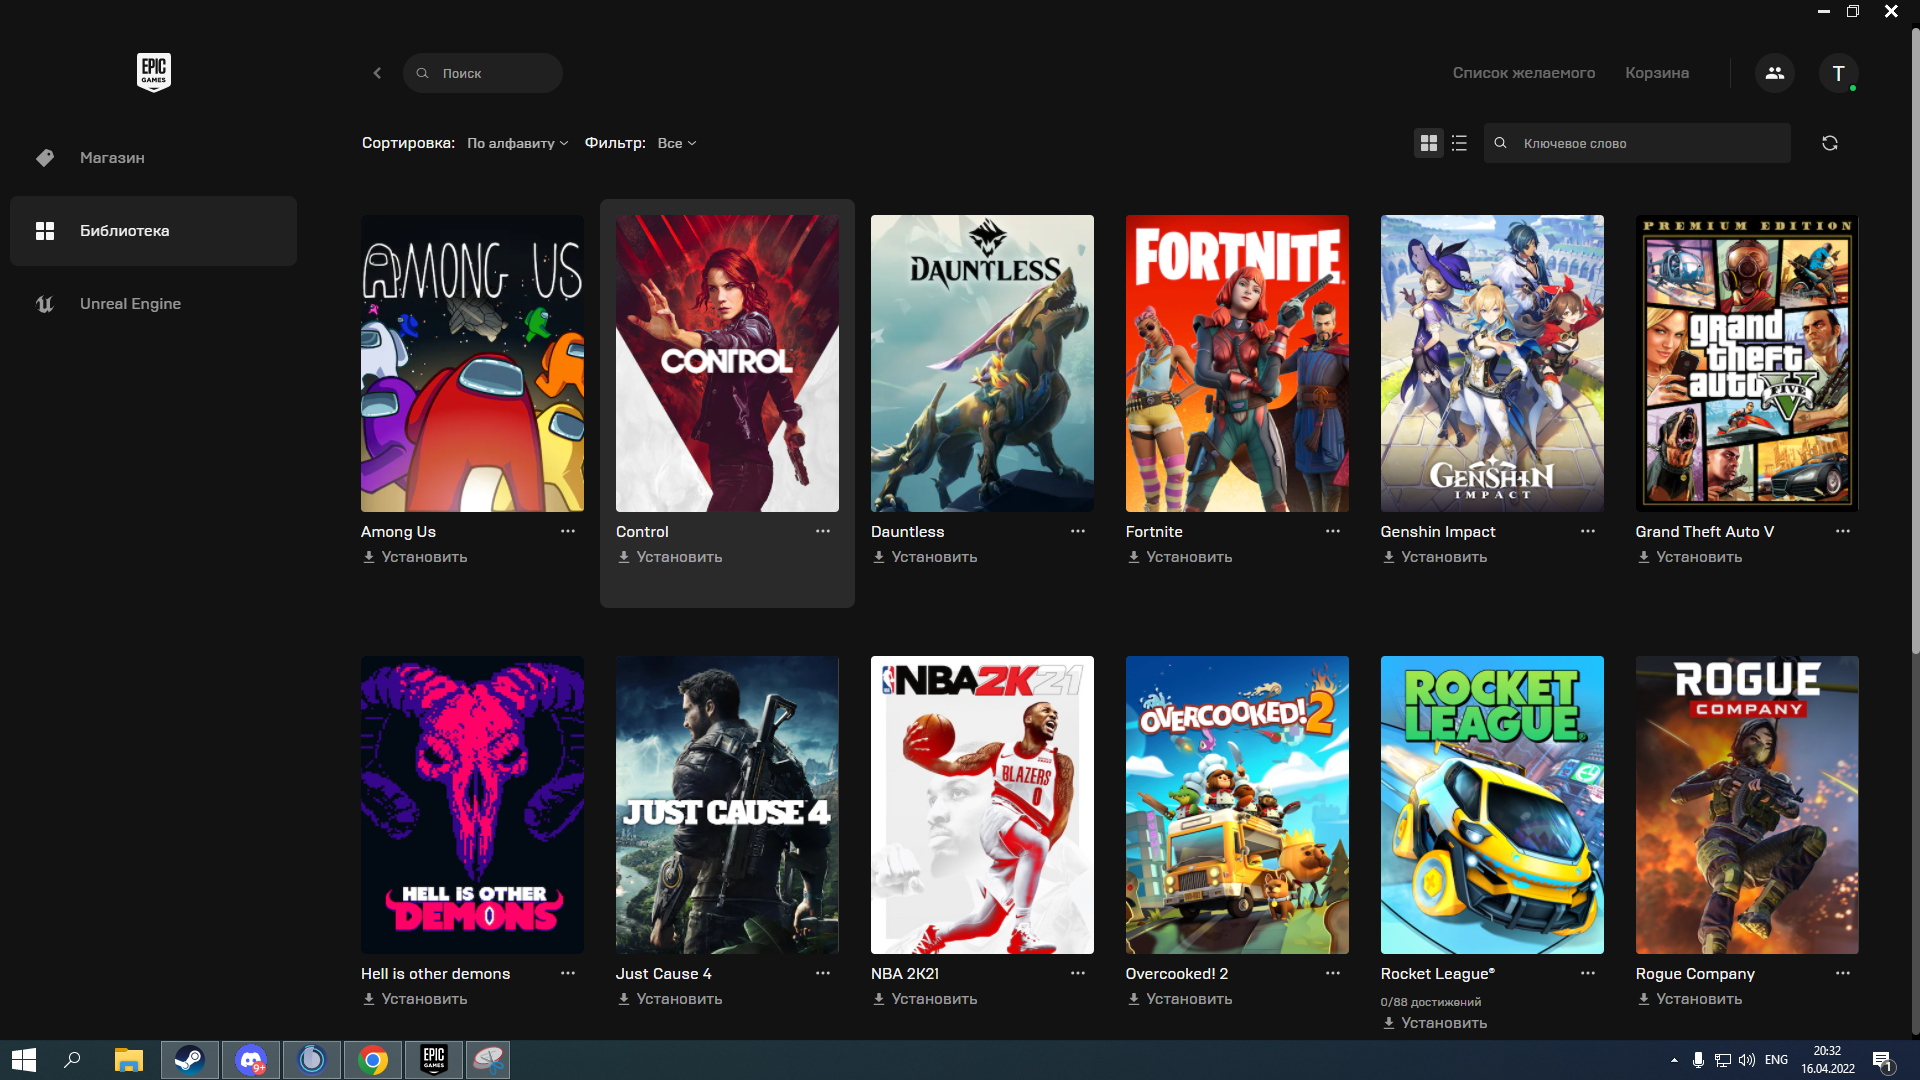Click the volume icon in system tray

click(x=1747, y=1060)
